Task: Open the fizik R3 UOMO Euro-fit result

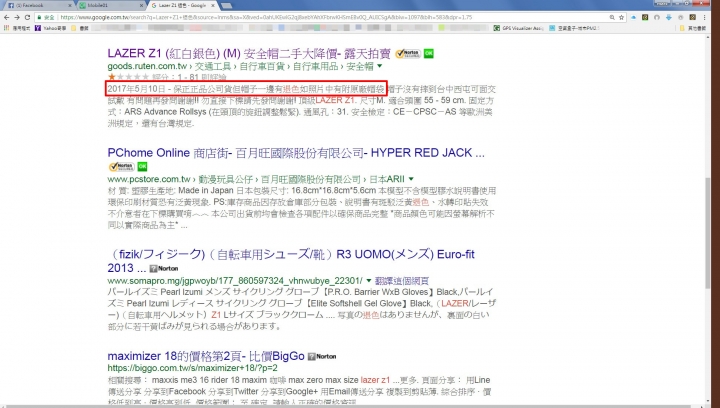Action: [291, 261]
